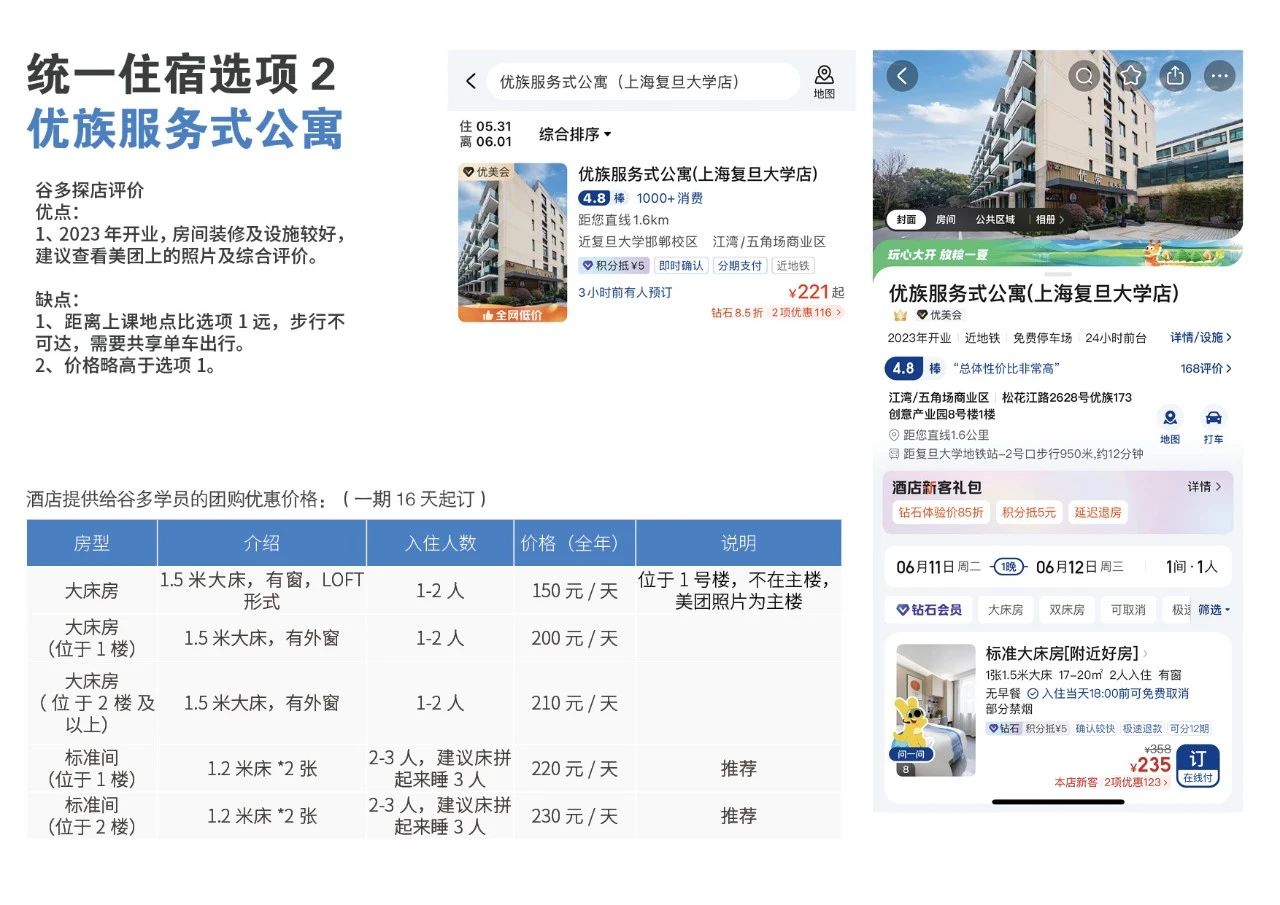Click the 房型 table header cell
The image size is (1280, 905).
point(92,543)
